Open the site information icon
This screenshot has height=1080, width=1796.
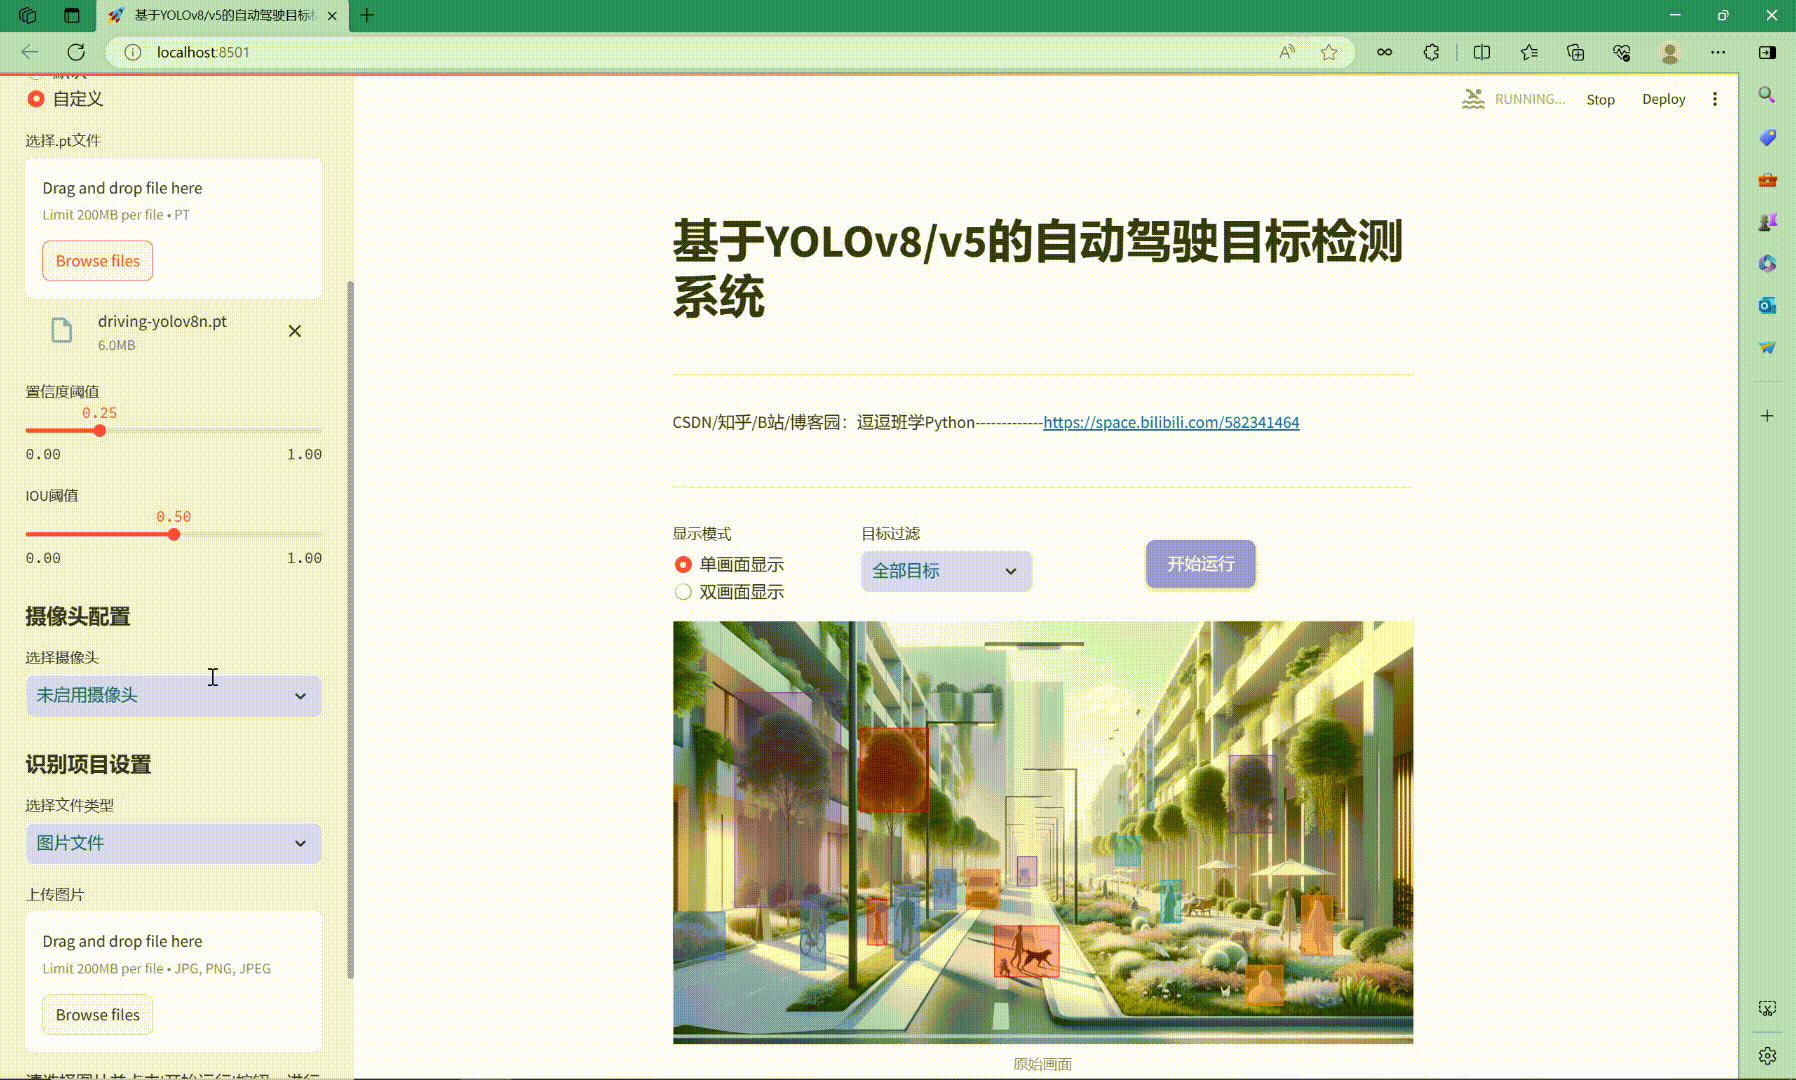coord(132,52)
